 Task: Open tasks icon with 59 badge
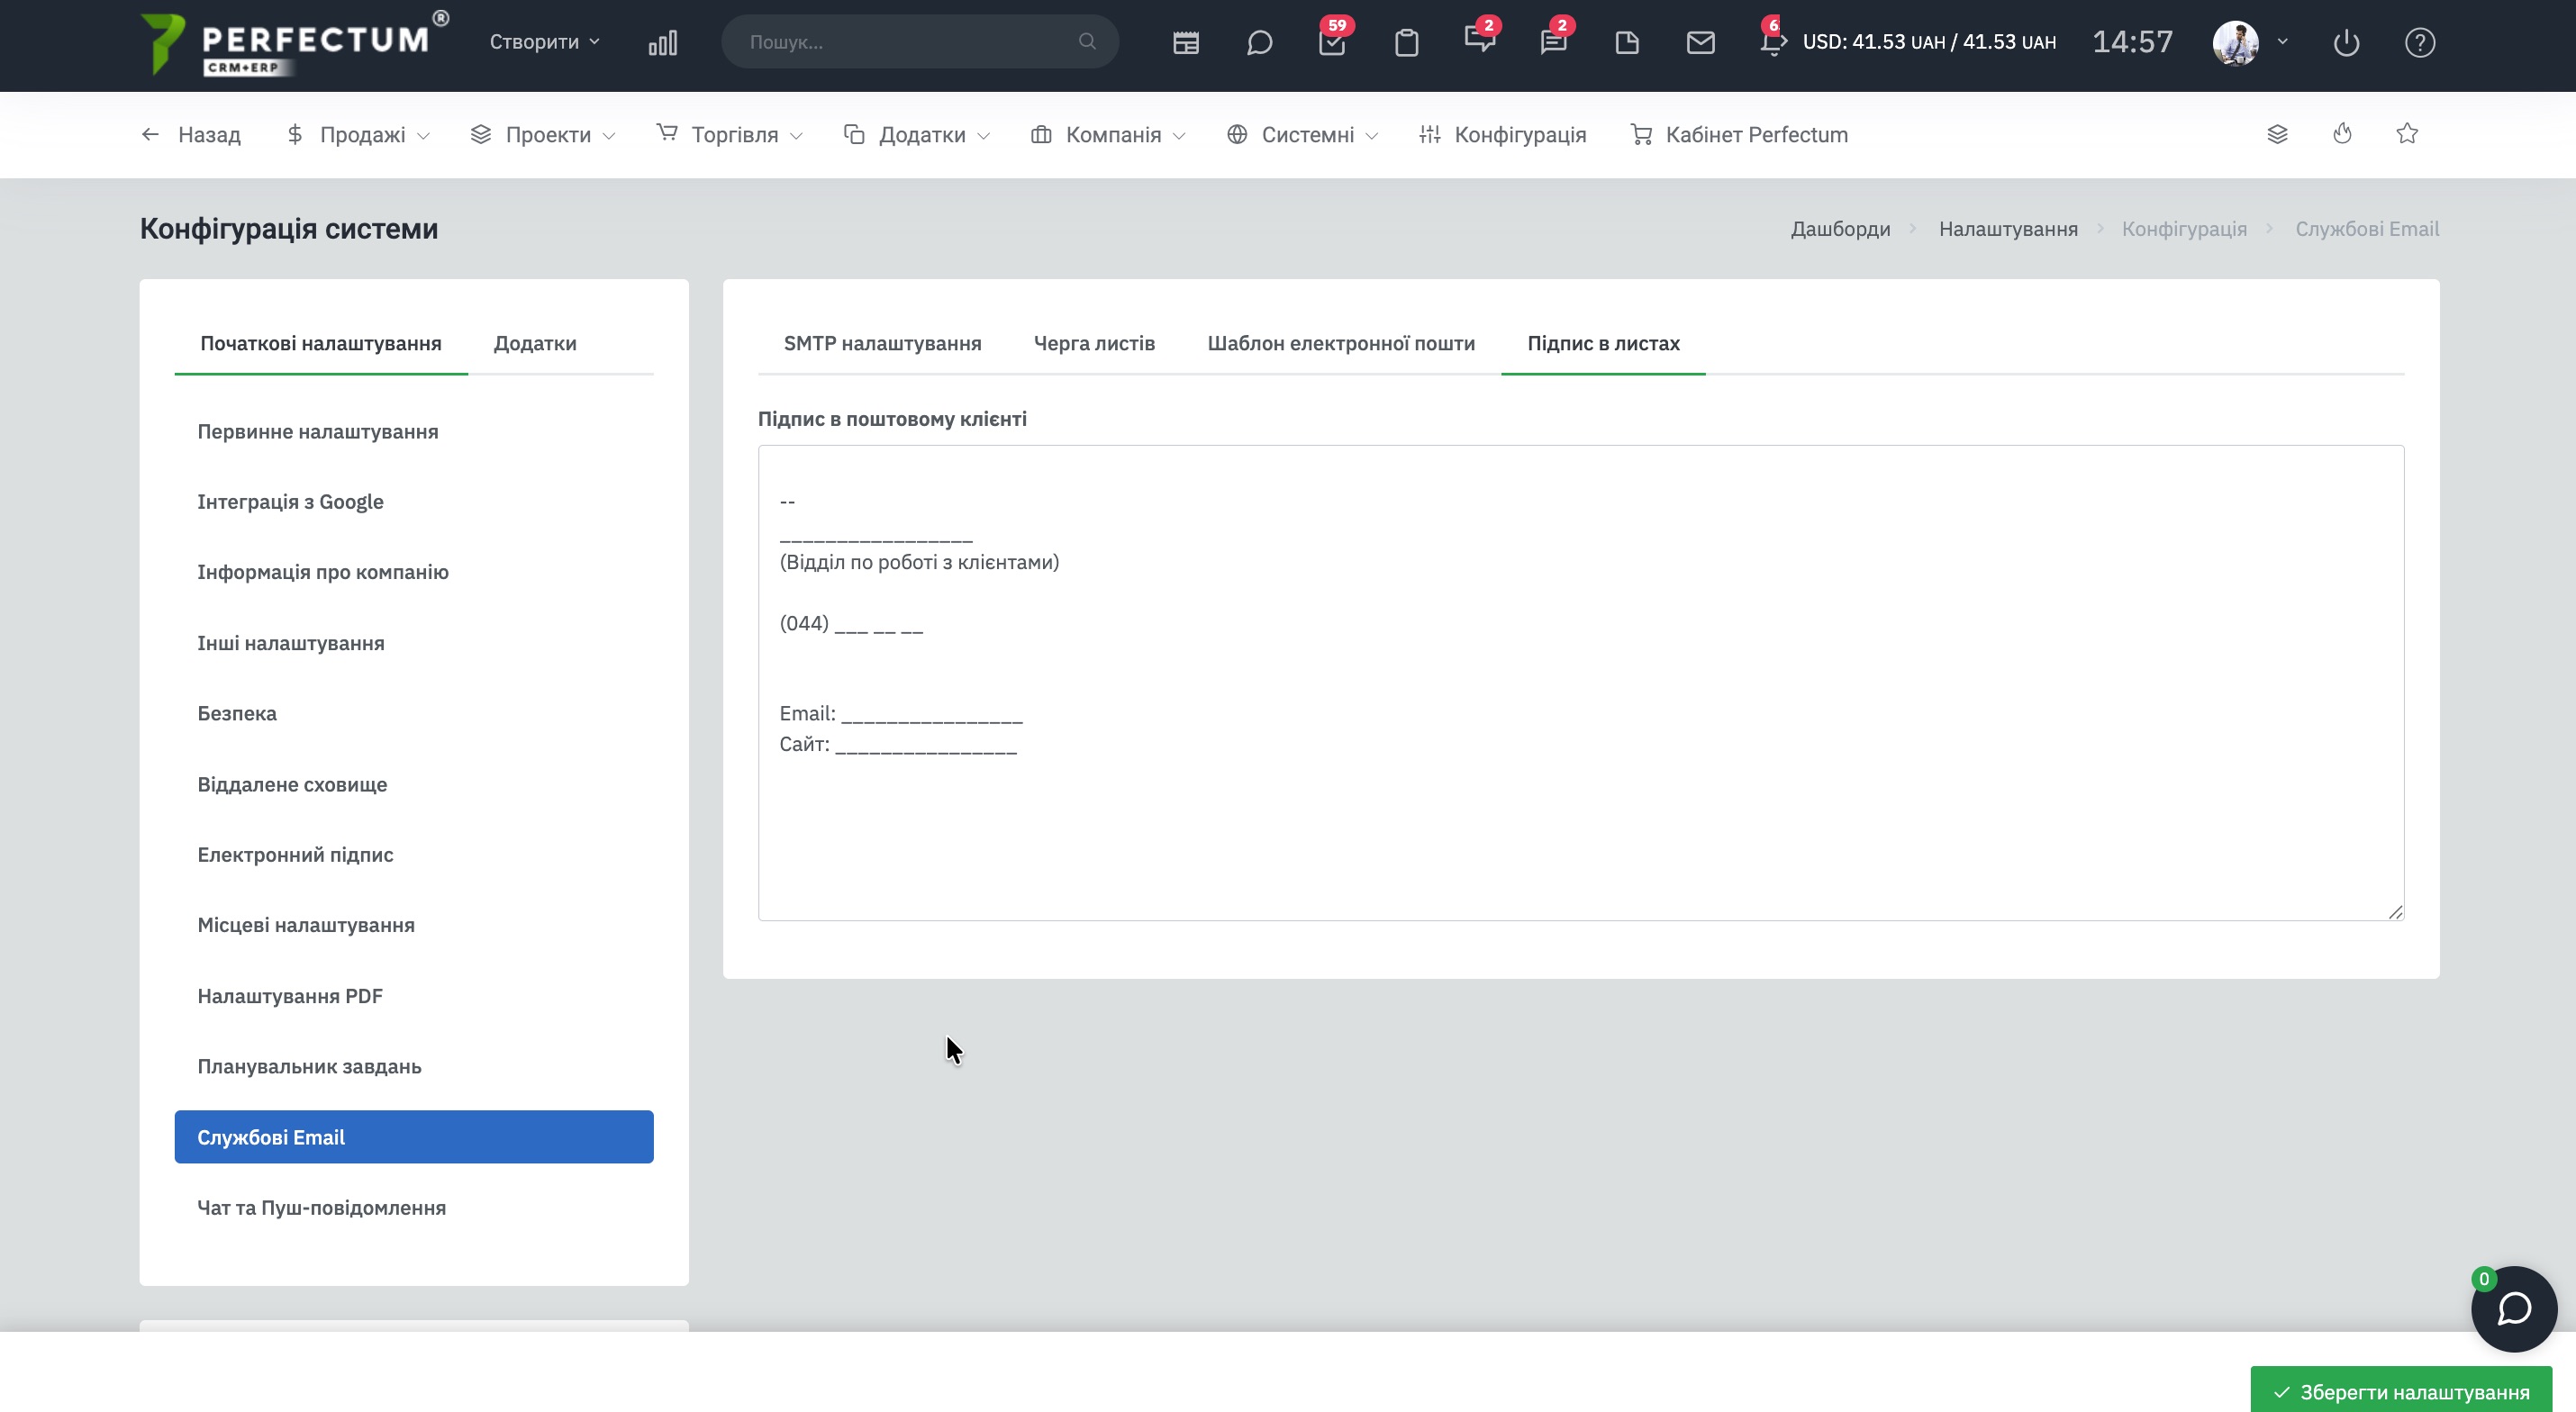pyautogui.click(x=1332, y=42)
